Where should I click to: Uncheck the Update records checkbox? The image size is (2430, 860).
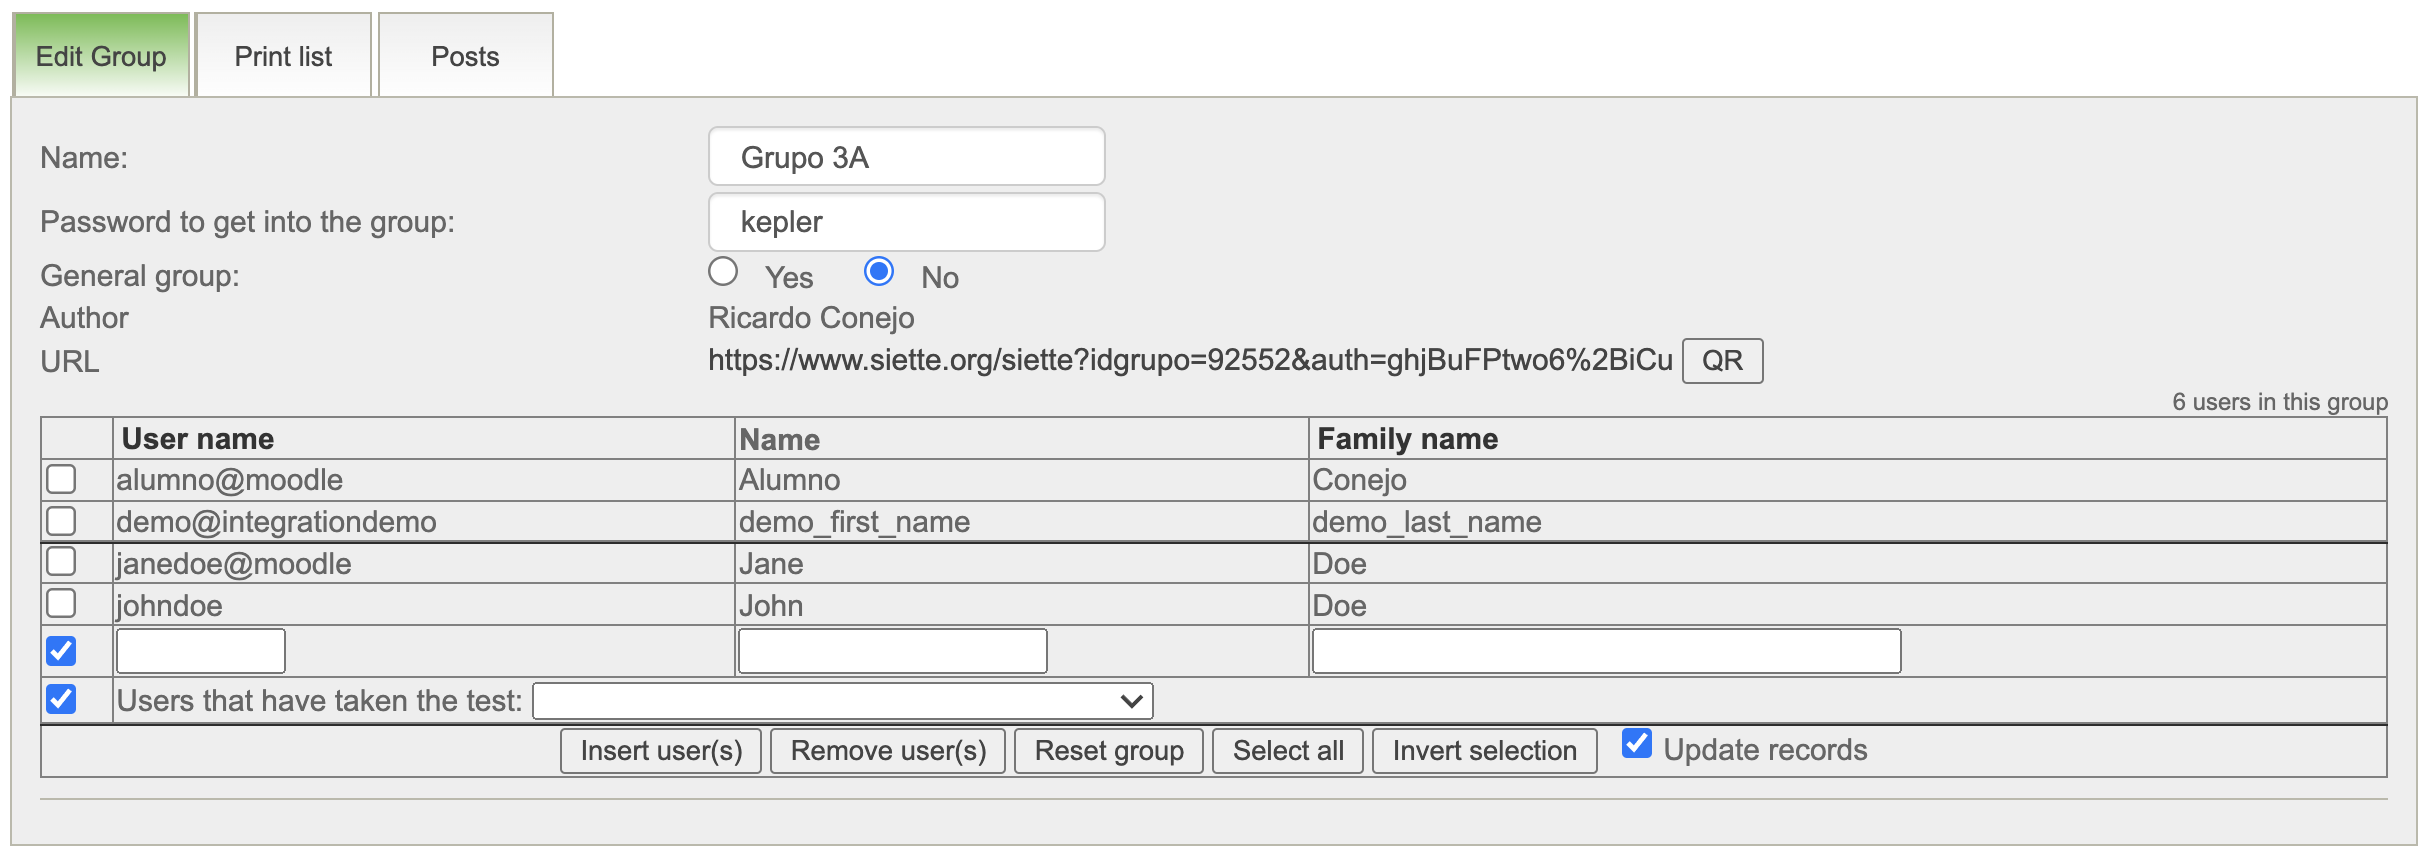[1636, 744]
